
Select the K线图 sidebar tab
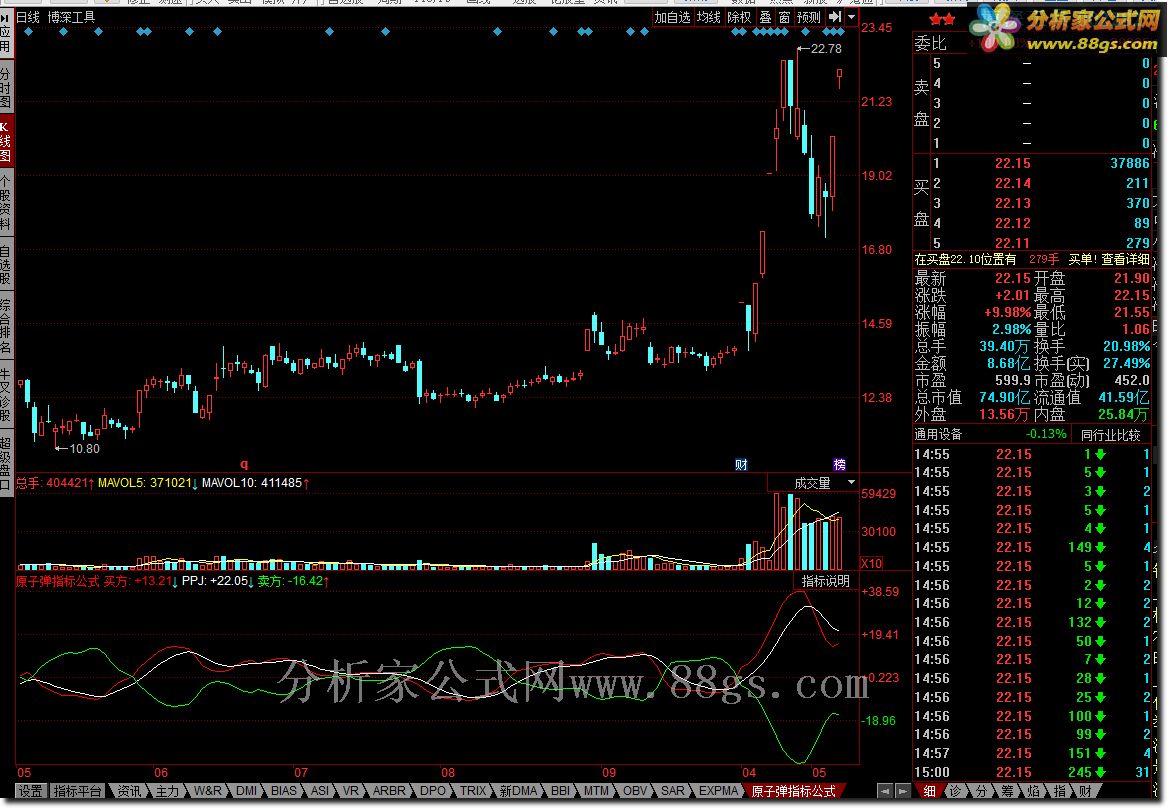point(6,142)
